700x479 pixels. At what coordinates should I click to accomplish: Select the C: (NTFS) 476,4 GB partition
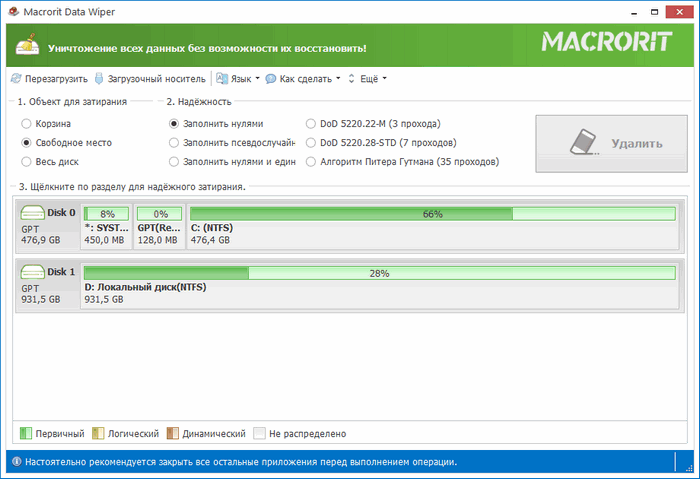(x=433, y=226)
